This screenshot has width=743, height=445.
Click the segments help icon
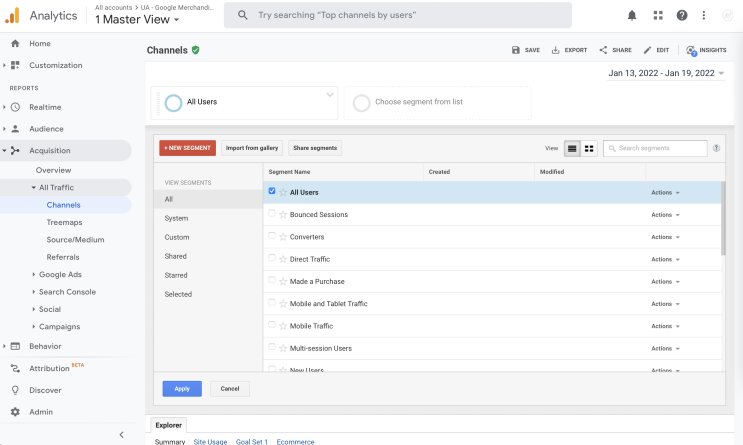pos(716,148)
